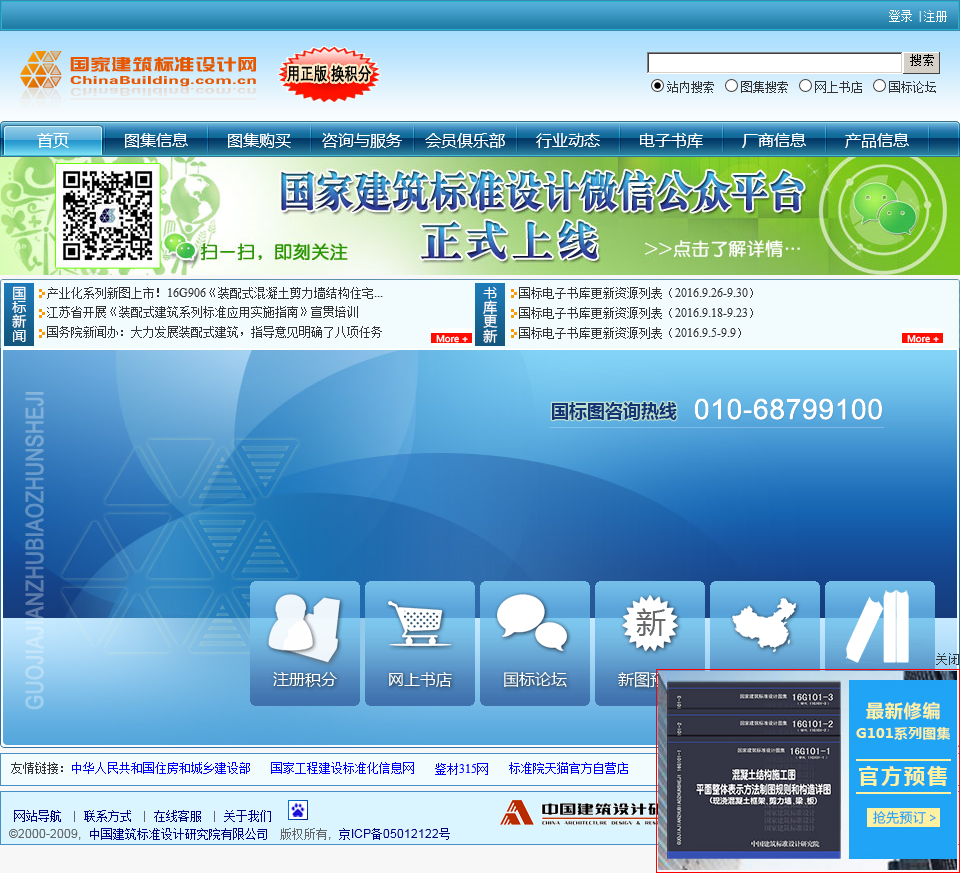Click the Baidu paw icon in footer

(x=298, y=810)
